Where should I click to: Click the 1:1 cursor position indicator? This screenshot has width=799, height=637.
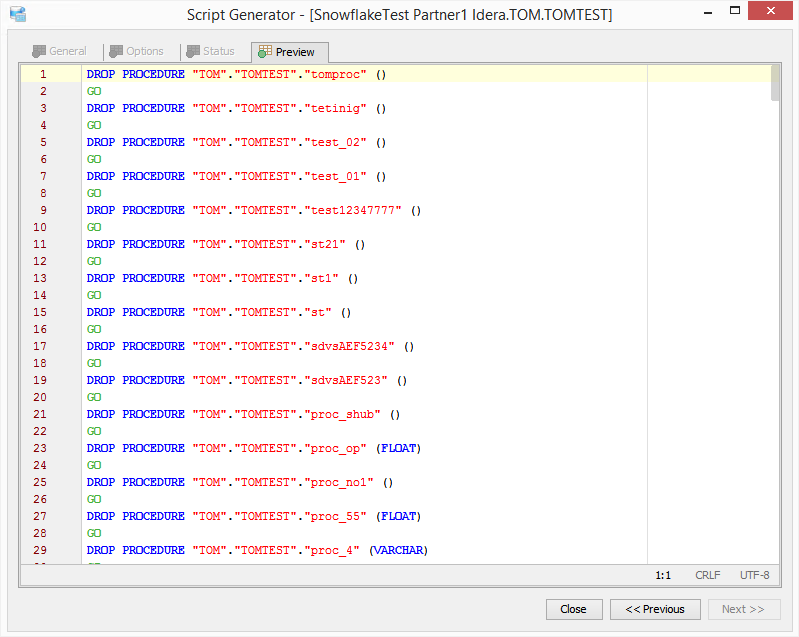pos(663,575)
